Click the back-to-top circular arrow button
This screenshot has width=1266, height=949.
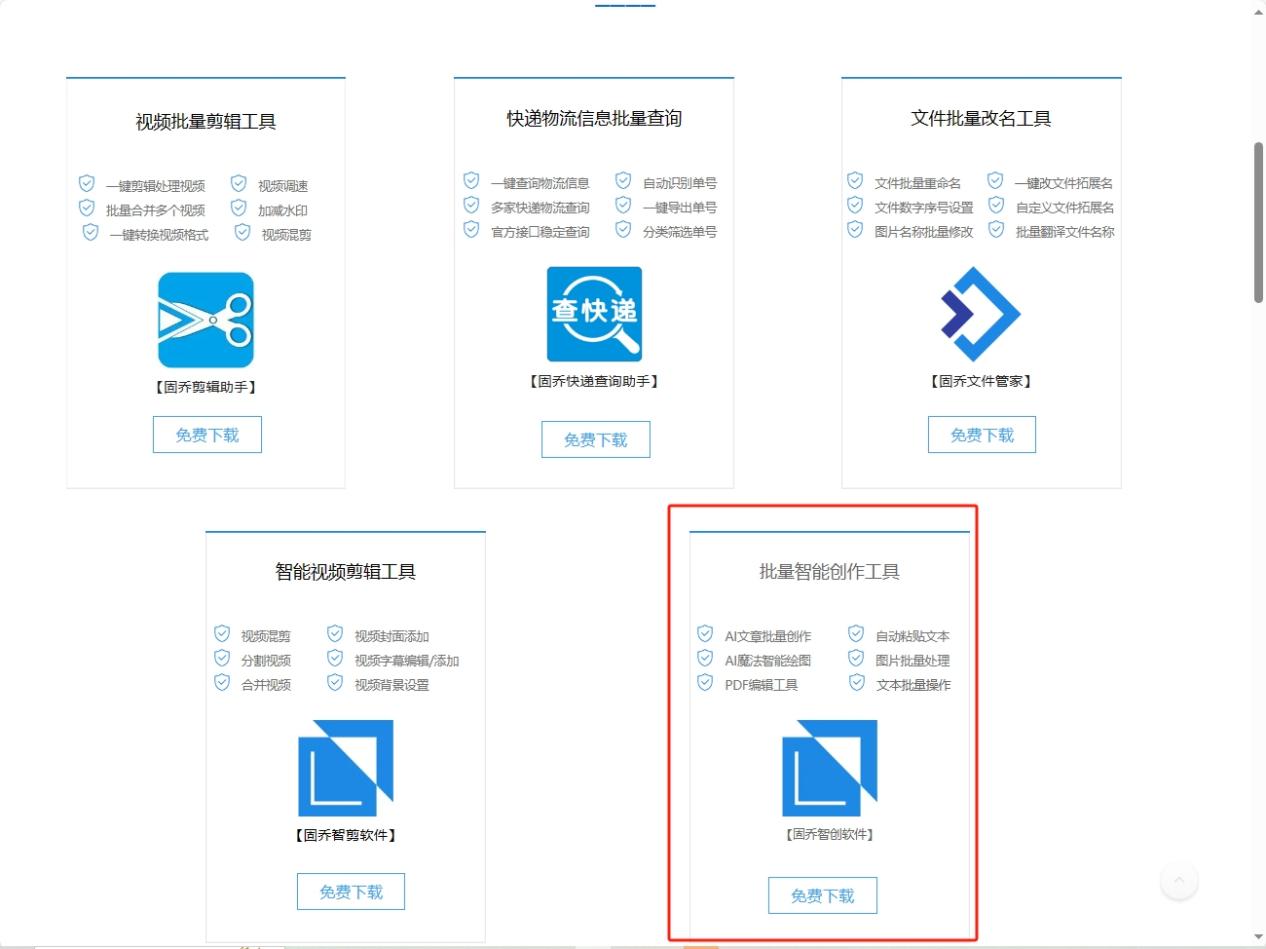coord(1179,881)
